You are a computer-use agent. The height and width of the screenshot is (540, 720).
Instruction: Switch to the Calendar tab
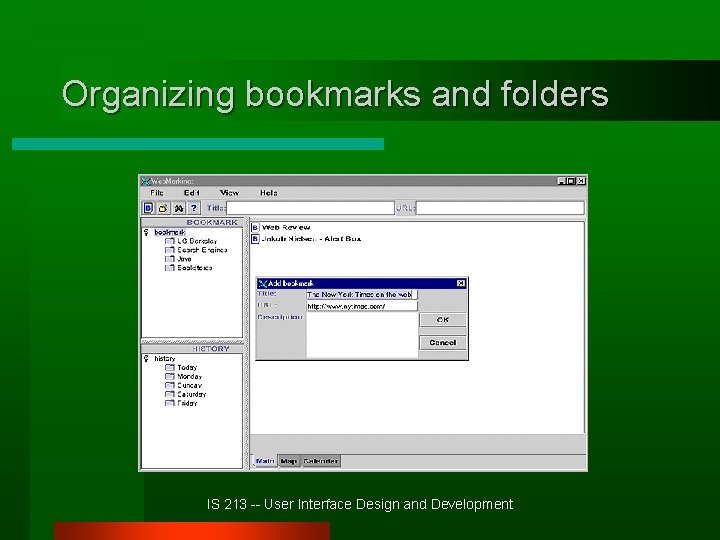pos(321,461)
